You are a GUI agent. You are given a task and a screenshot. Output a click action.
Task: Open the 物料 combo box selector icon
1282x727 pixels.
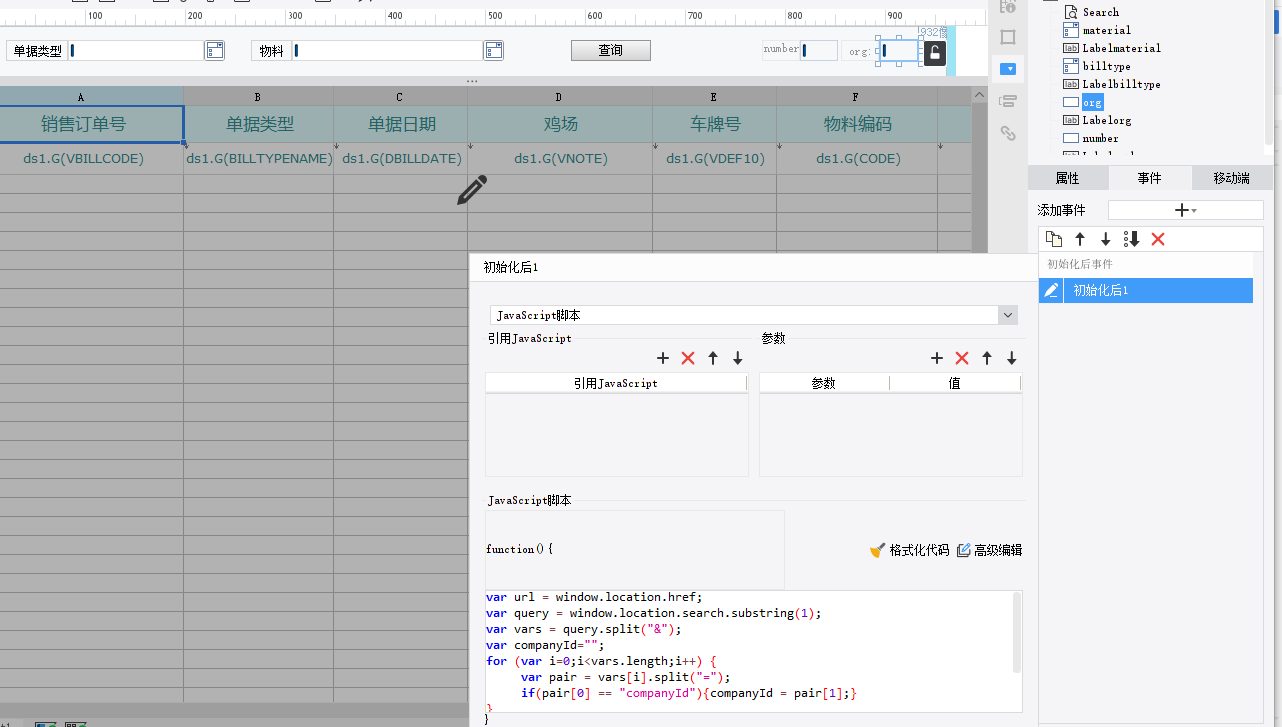tap(493, 50)
